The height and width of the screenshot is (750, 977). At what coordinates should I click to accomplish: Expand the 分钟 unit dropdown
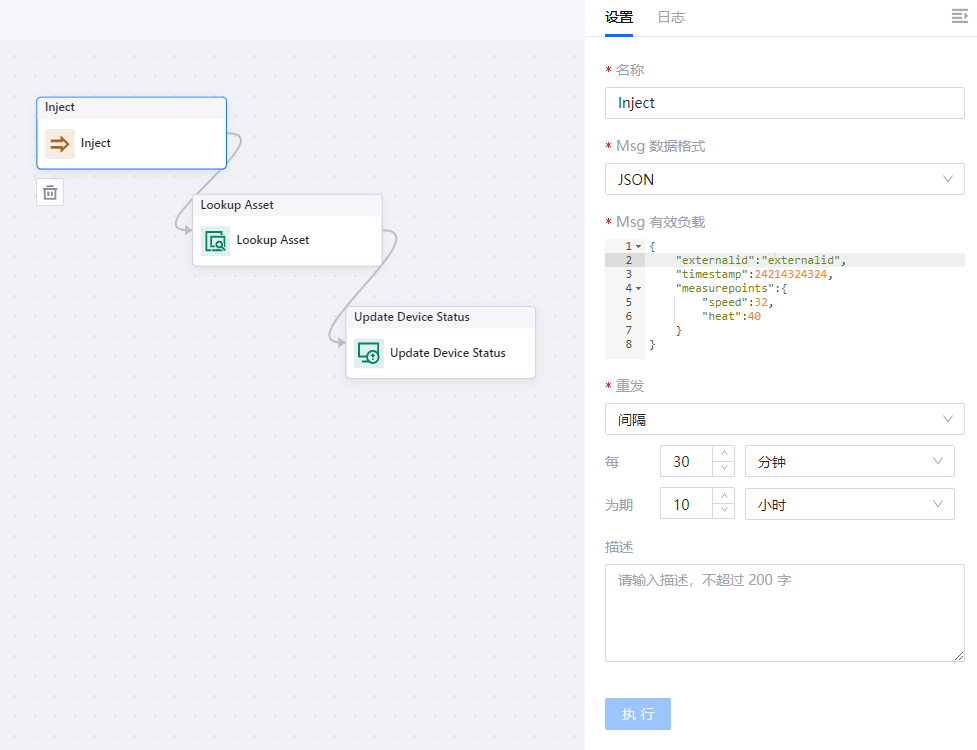tap(849, 461)
